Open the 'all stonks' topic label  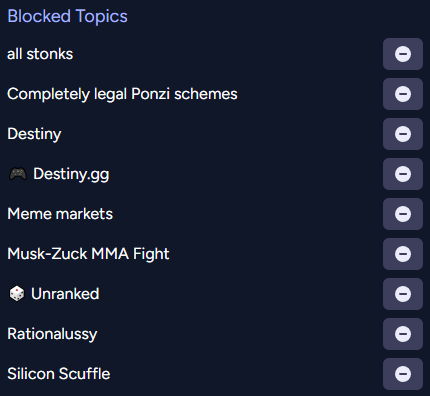pos(40,54)
